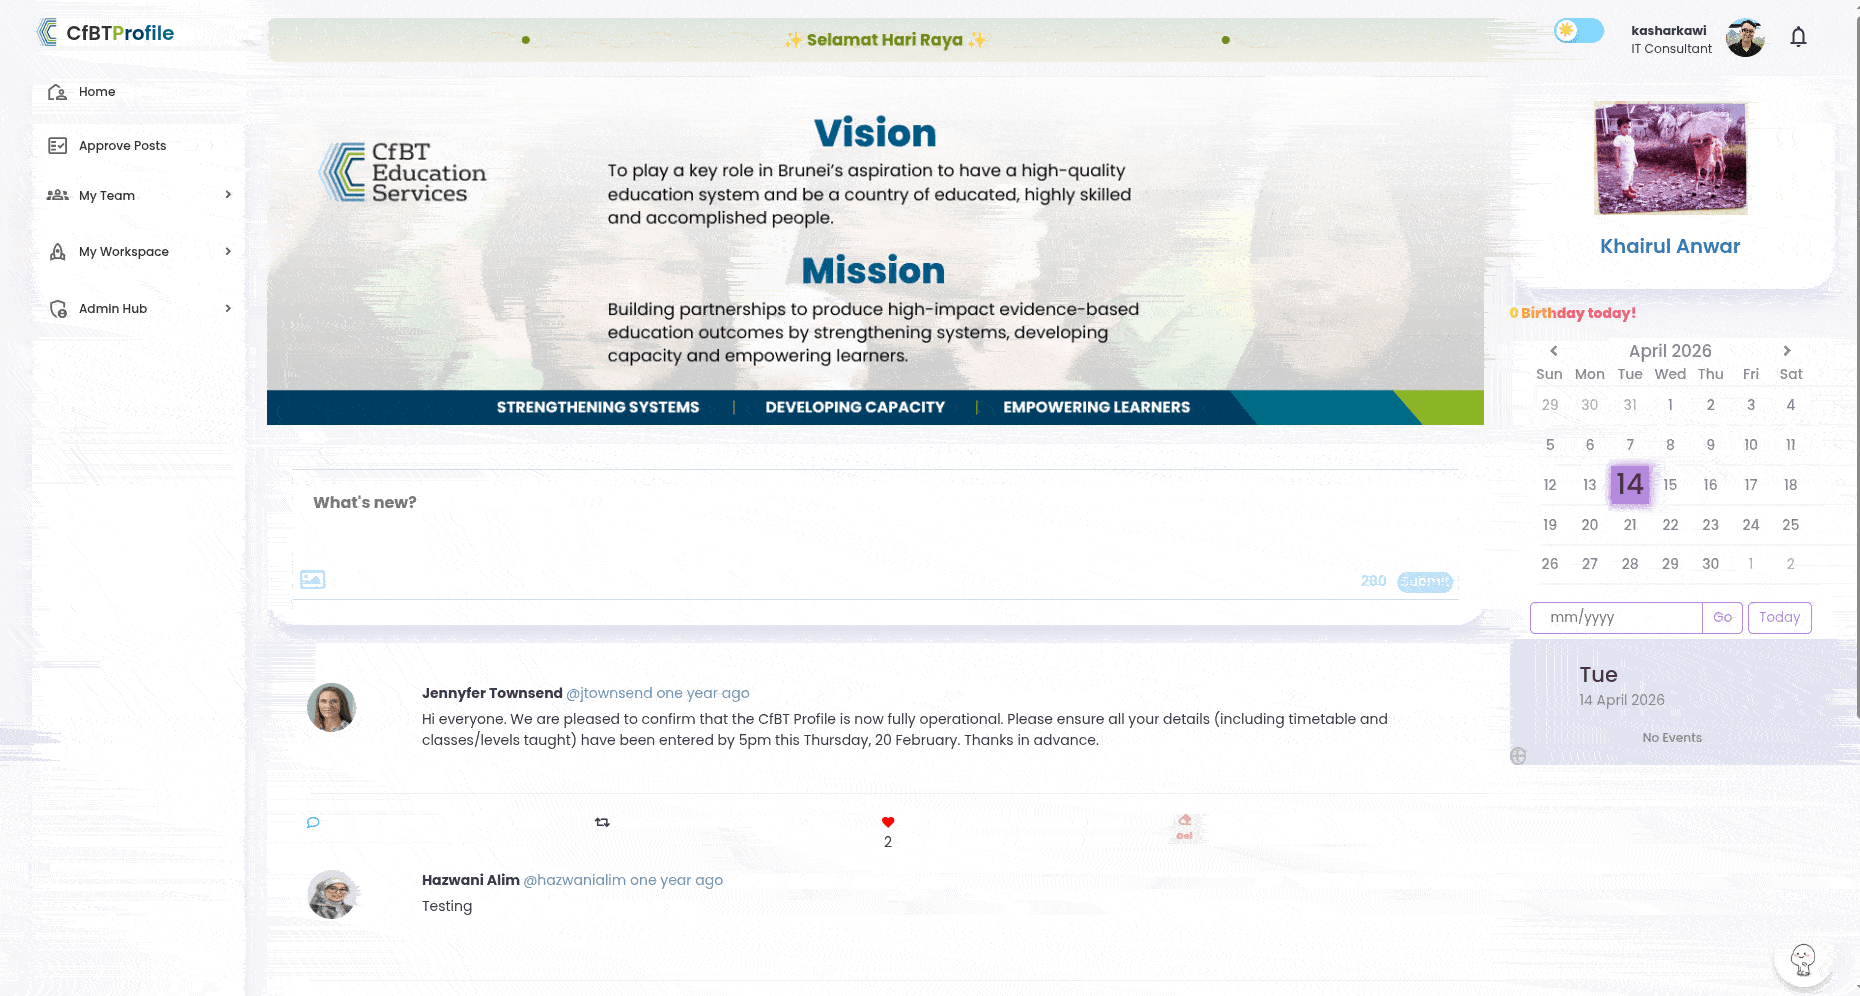Screen dimensions: 1860x996
Task: Open the notification bell
Action: tap(1797, 36)
